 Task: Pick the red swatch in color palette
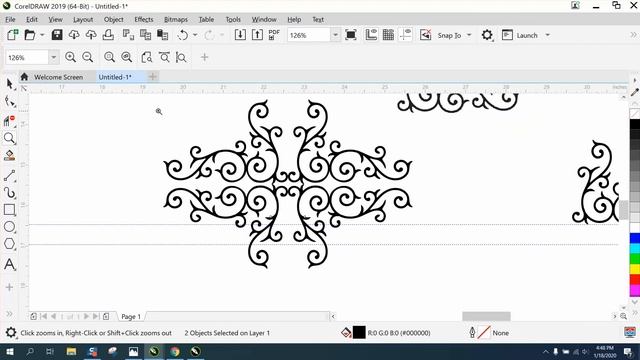click(x=635, y=280)
